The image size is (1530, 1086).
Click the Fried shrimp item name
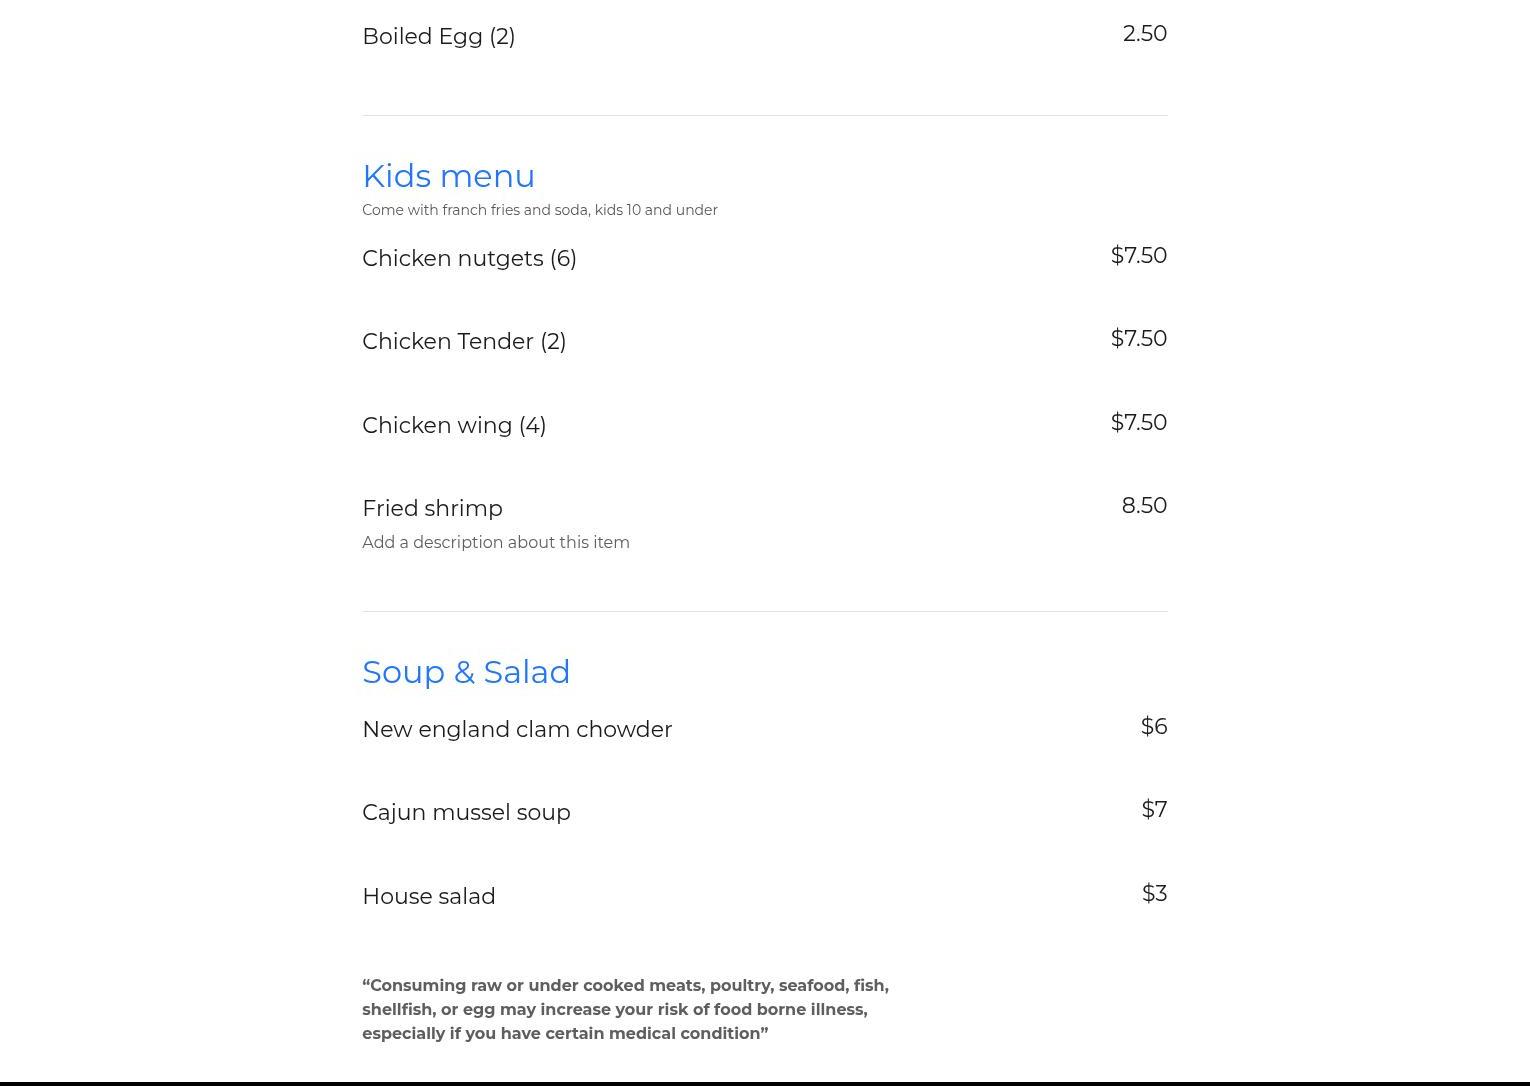point(432,509)
